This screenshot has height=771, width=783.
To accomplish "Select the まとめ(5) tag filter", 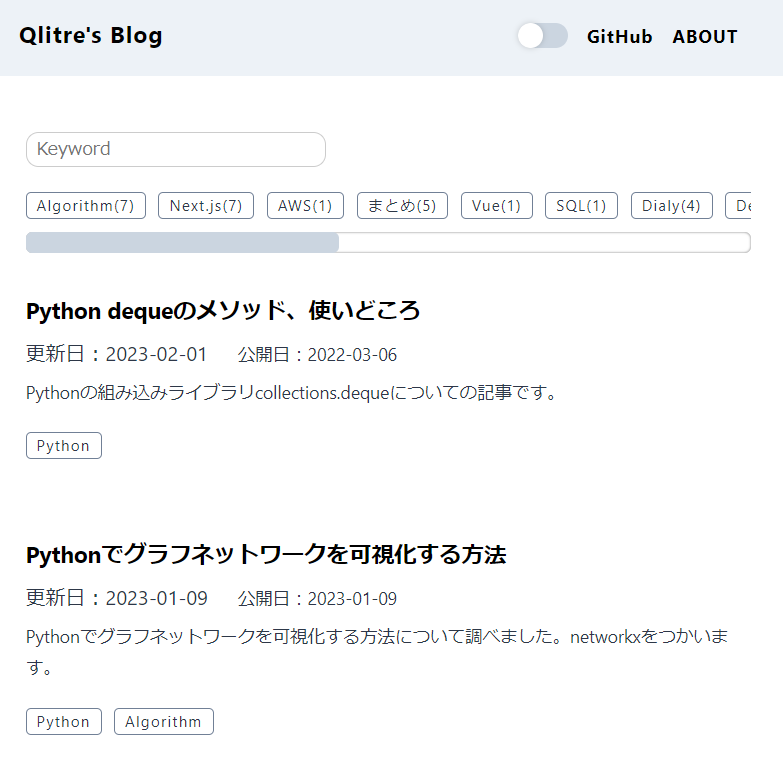I will (x=402, y=206).
